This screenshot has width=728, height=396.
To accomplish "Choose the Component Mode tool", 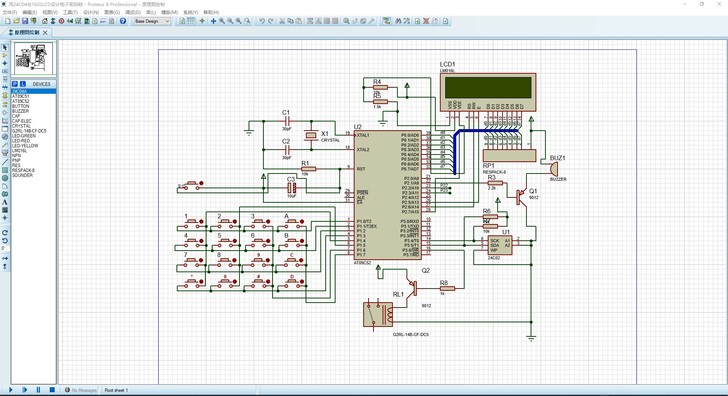I will click(x=5, y=55).
